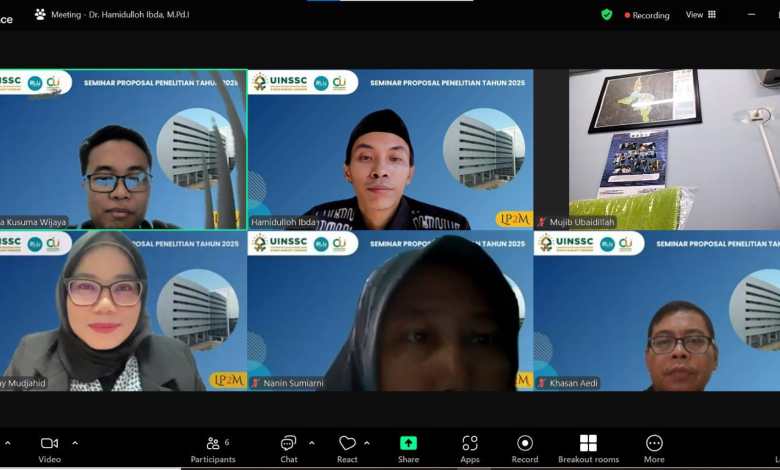Viewport: 780px width, 470px height.
Task: Open the Chat panel
Action: point(289,450)
